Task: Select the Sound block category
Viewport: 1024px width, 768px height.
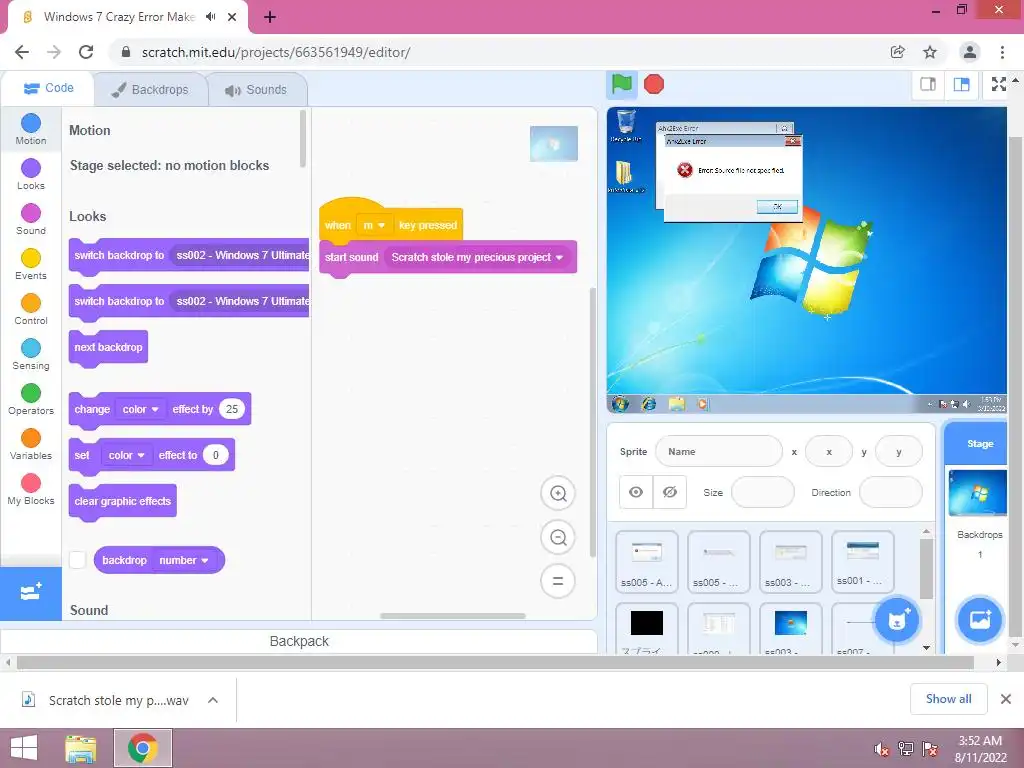Action: pos(31,219)
